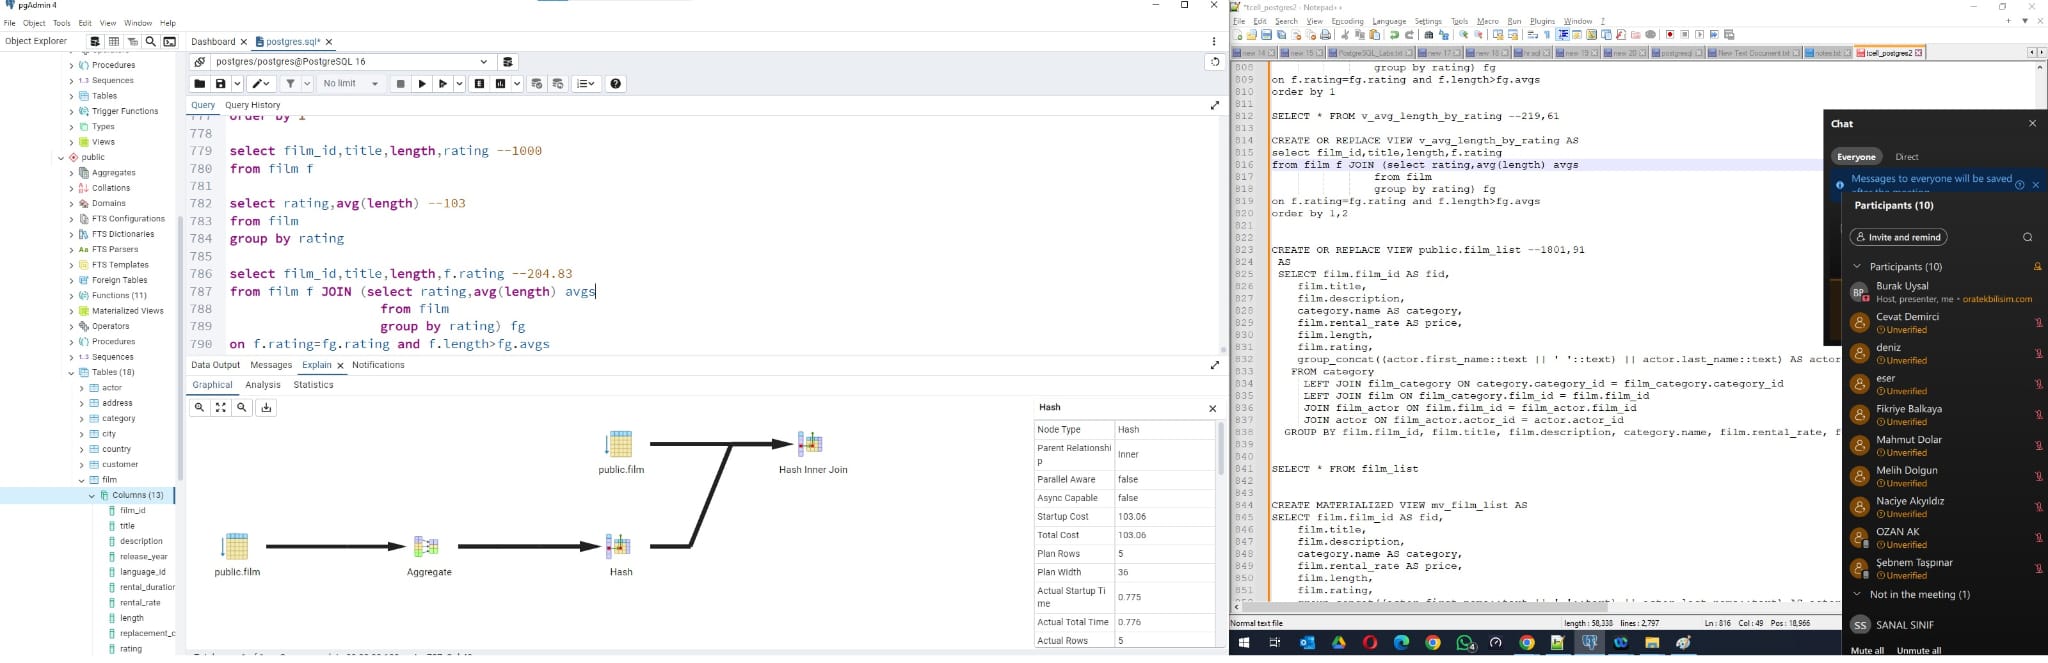Viewport: 2048px width, 663px height.
Task: Click the new connection database icon
Action: pos(508,62)
